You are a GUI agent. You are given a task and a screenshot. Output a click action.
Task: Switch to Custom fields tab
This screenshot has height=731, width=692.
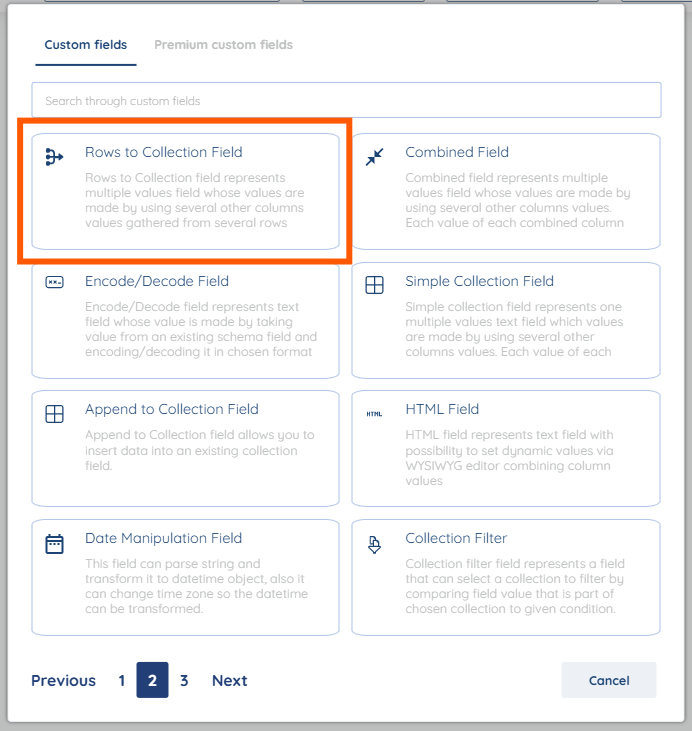86,45
